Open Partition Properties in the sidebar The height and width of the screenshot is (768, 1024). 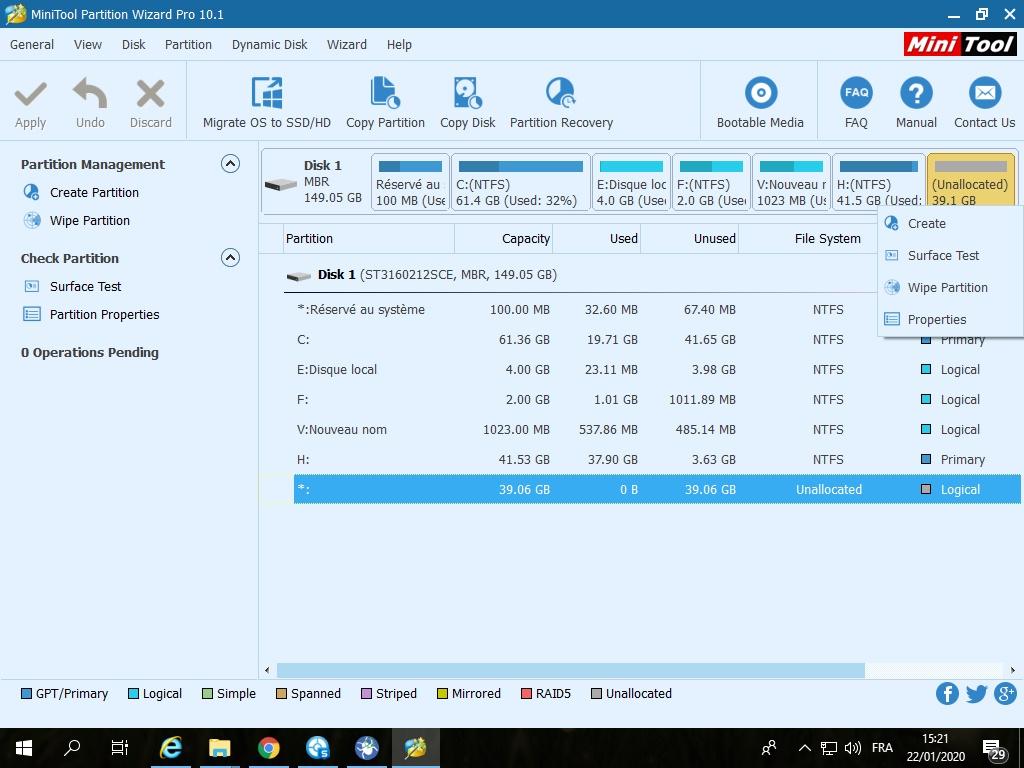click(x=104, y=315)
